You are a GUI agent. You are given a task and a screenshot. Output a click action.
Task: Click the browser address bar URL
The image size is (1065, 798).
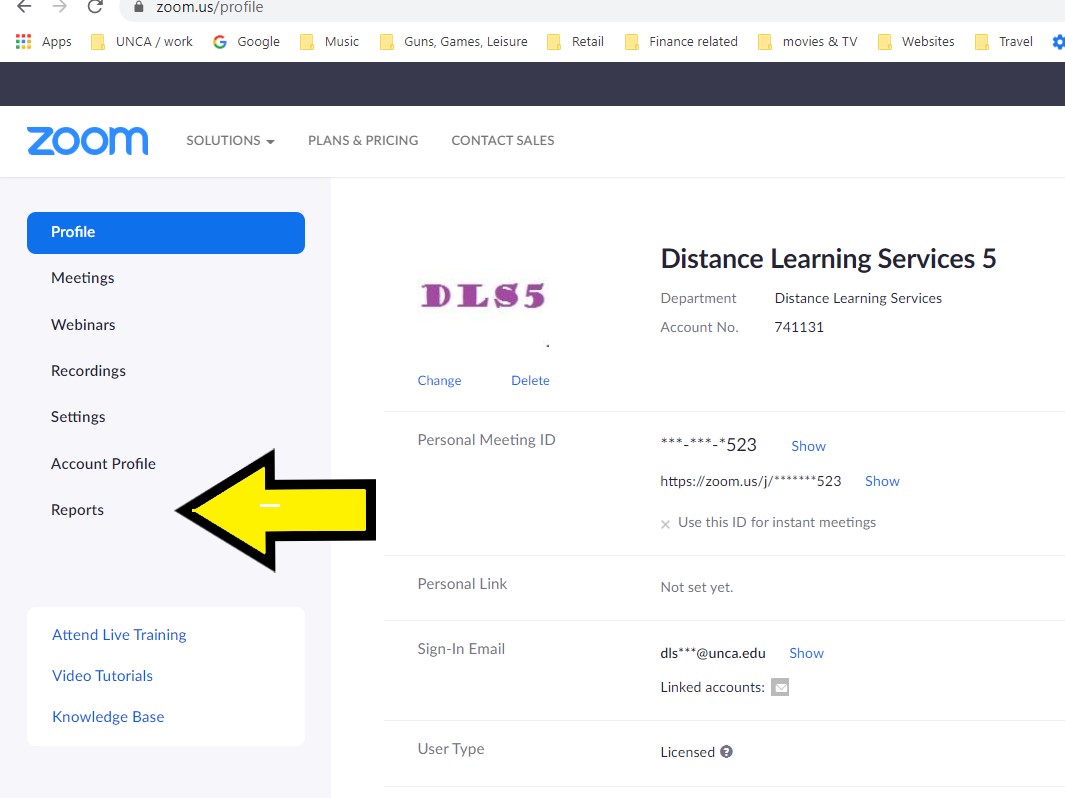click(x=210, y=8)
